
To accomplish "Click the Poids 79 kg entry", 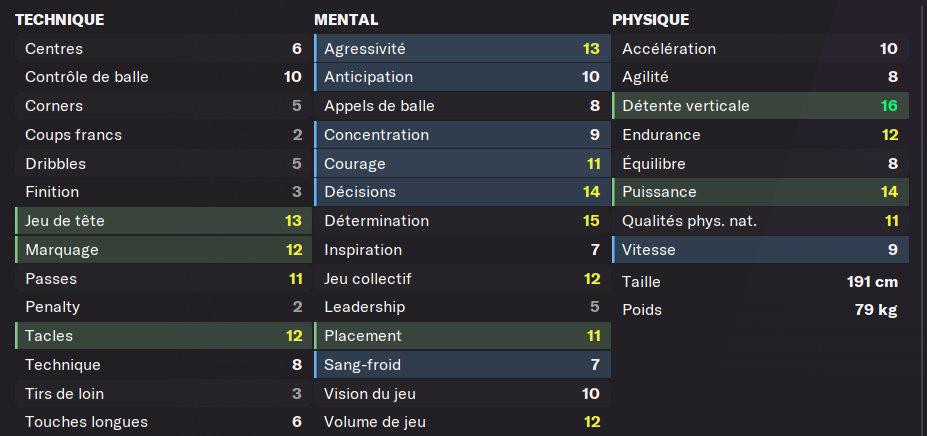I will 760,310.
